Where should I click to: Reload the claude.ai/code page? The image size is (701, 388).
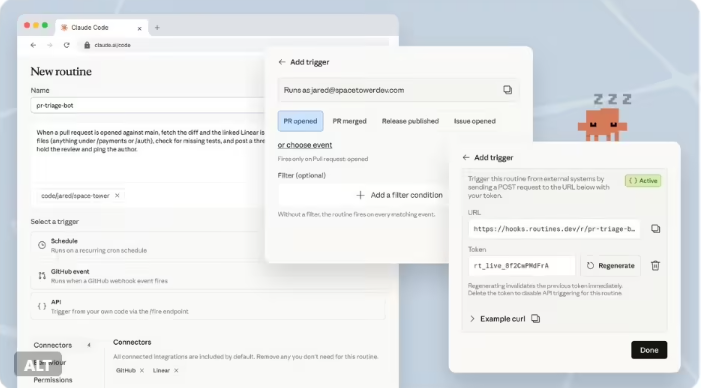coord(67,45)
